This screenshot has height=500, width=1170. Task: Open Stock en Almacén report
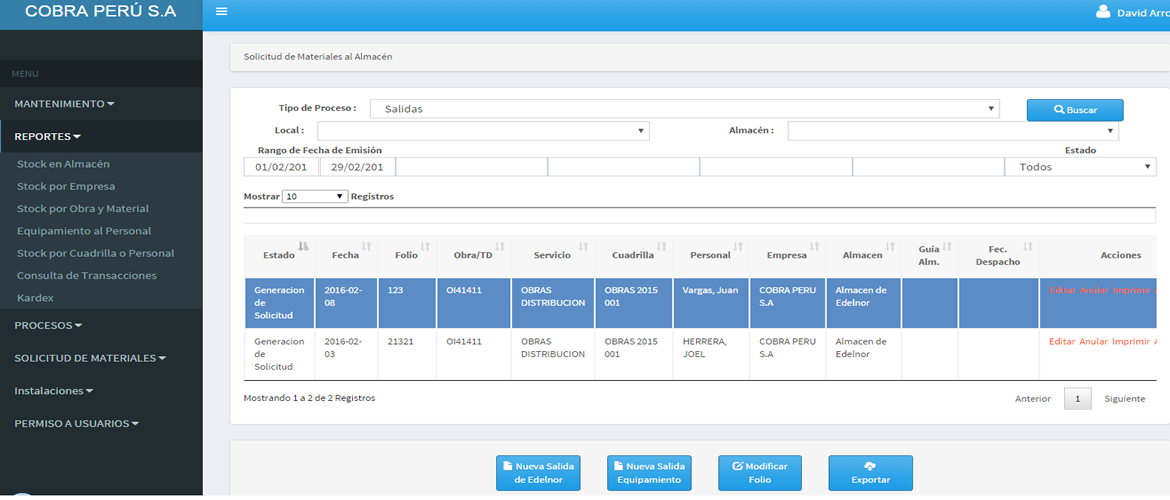63,164
